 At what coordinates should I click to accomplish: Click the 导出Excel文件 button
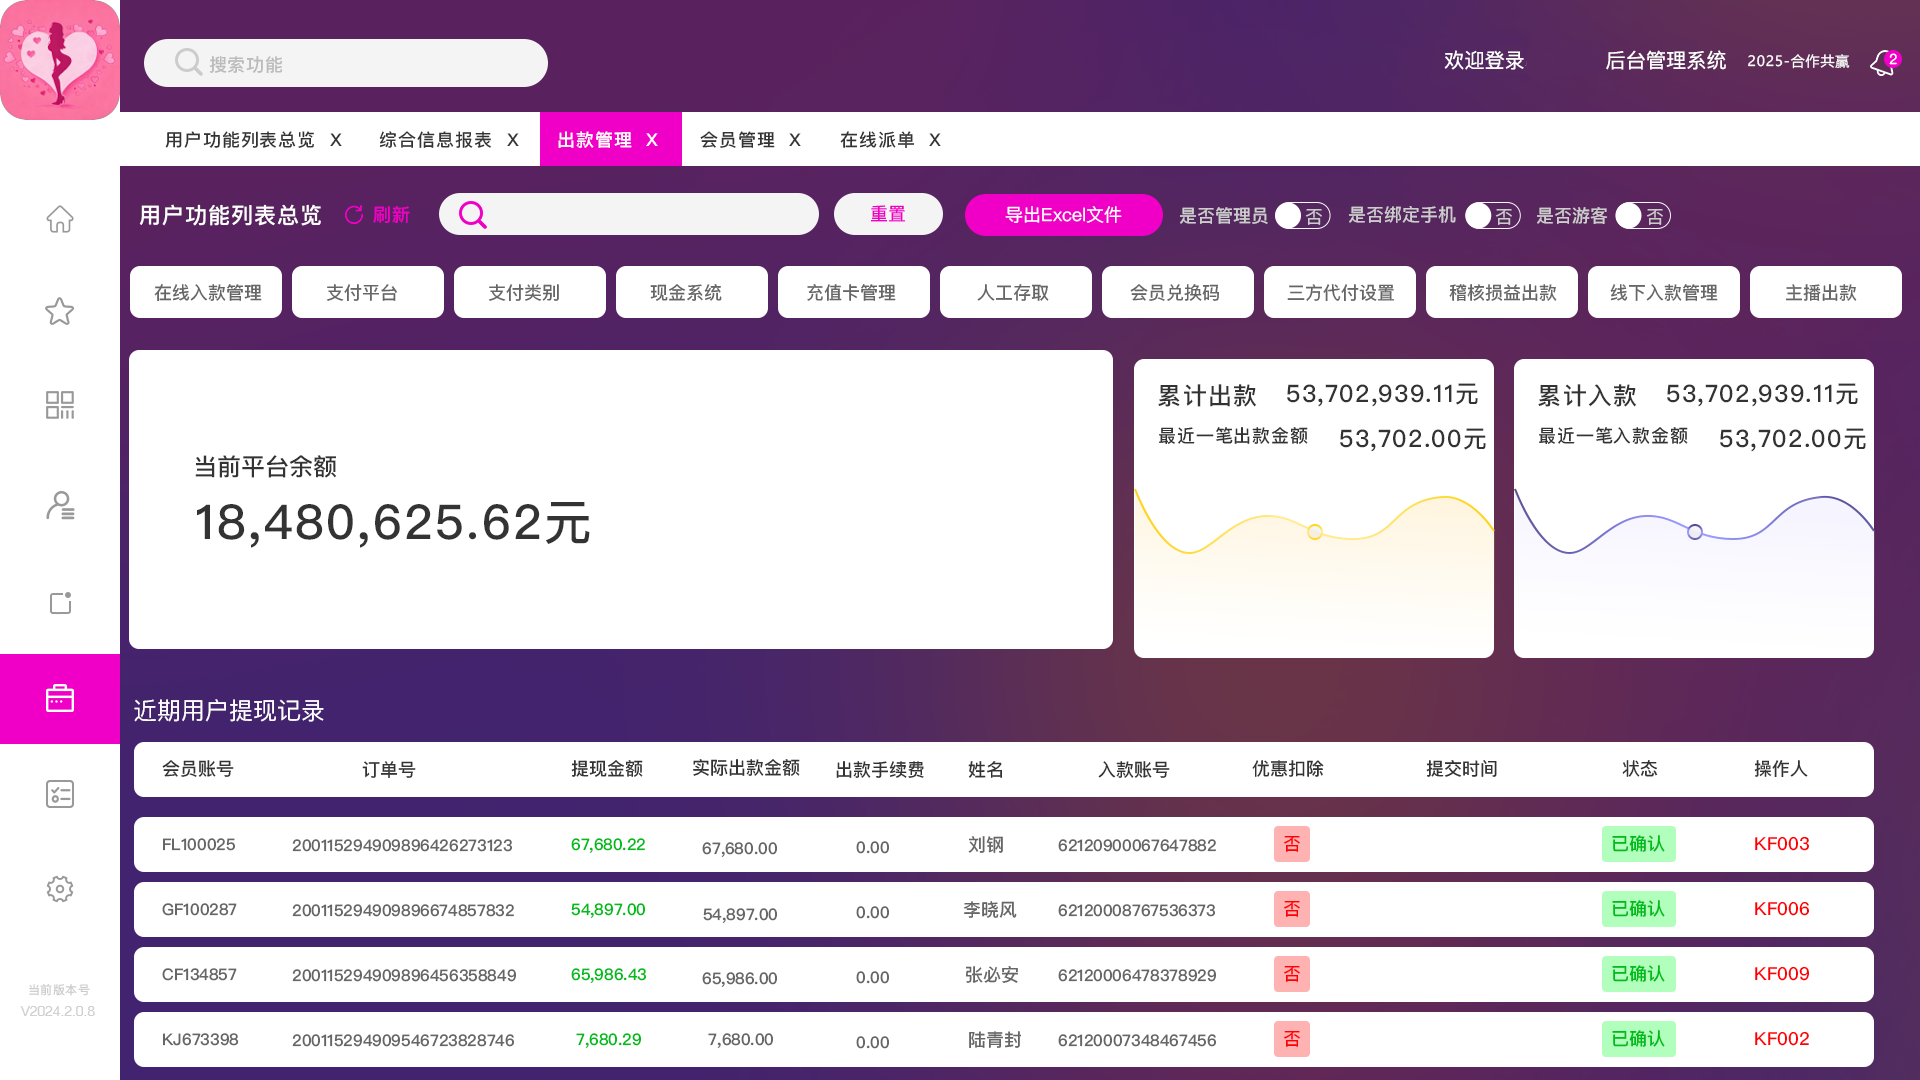(x=1063, y=215)
